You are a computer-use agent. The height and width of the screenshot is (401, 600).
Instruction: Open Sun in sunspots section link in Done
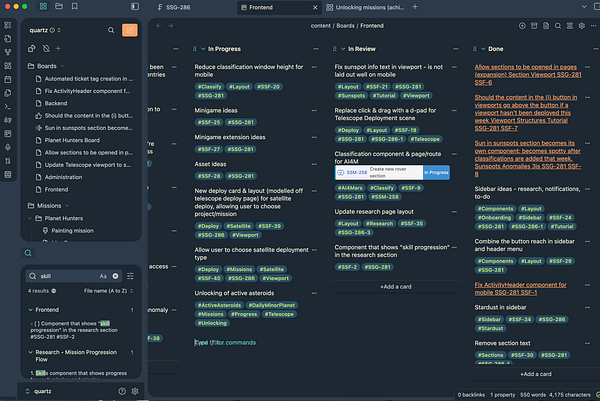(528, 158)
